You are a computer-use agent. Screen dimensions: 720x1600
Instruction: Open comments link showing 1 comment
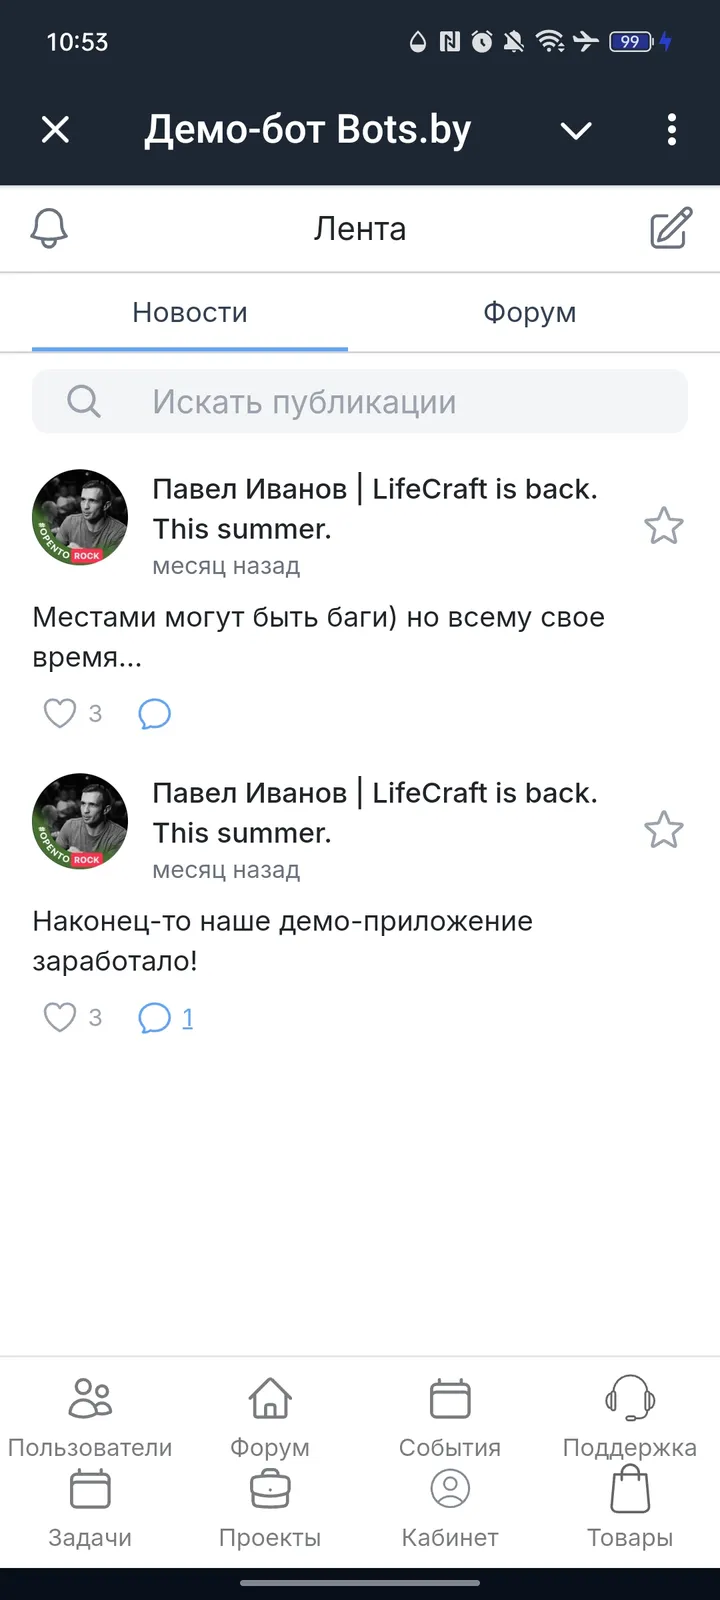pyautogui.click(x=166, y=1016)
